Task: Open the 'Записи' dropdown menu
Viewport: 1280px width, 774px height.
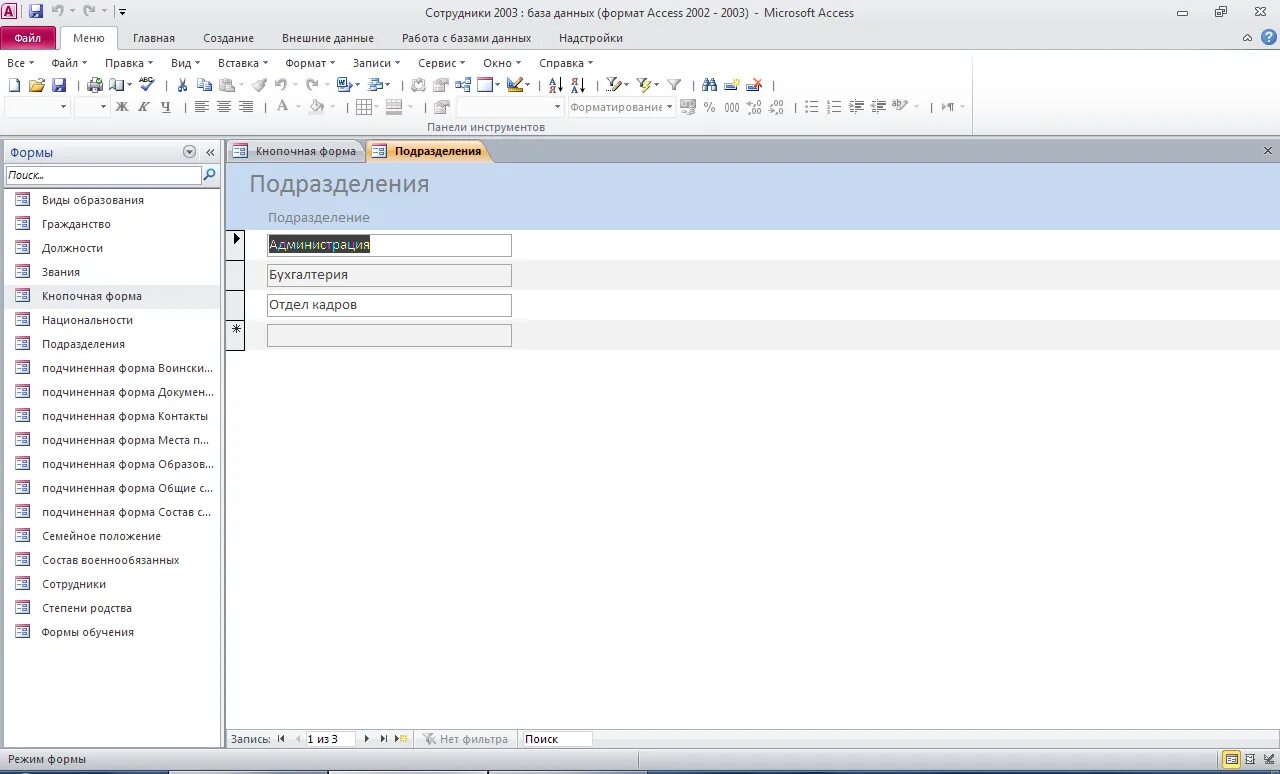Action: (376, 63)
